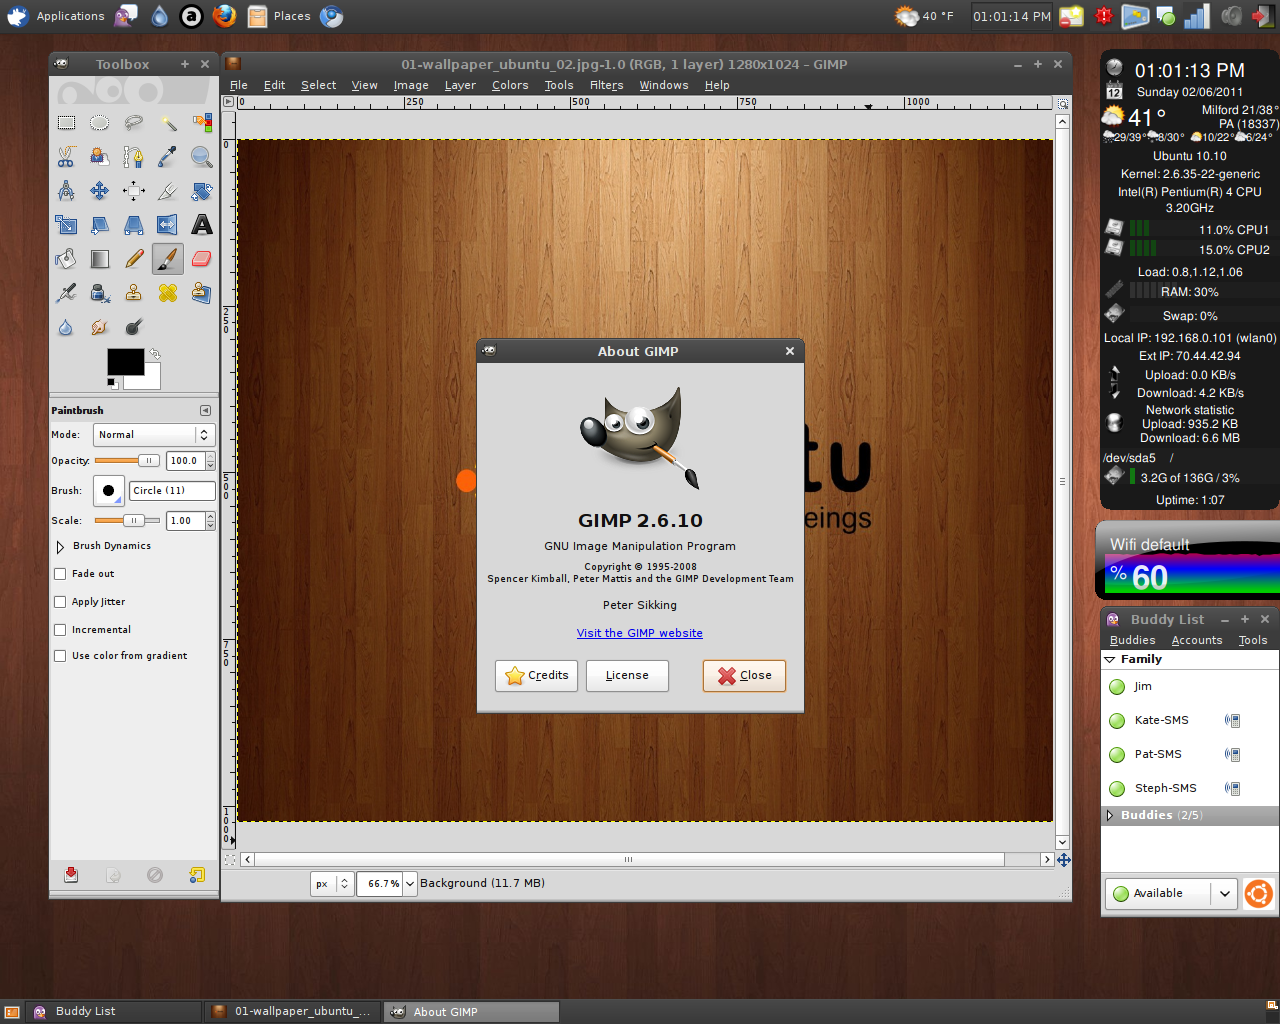Image resolution: width=1280 pixels, height=1024 pixels.
Task: Open the Filters menu
Action: 606,86
